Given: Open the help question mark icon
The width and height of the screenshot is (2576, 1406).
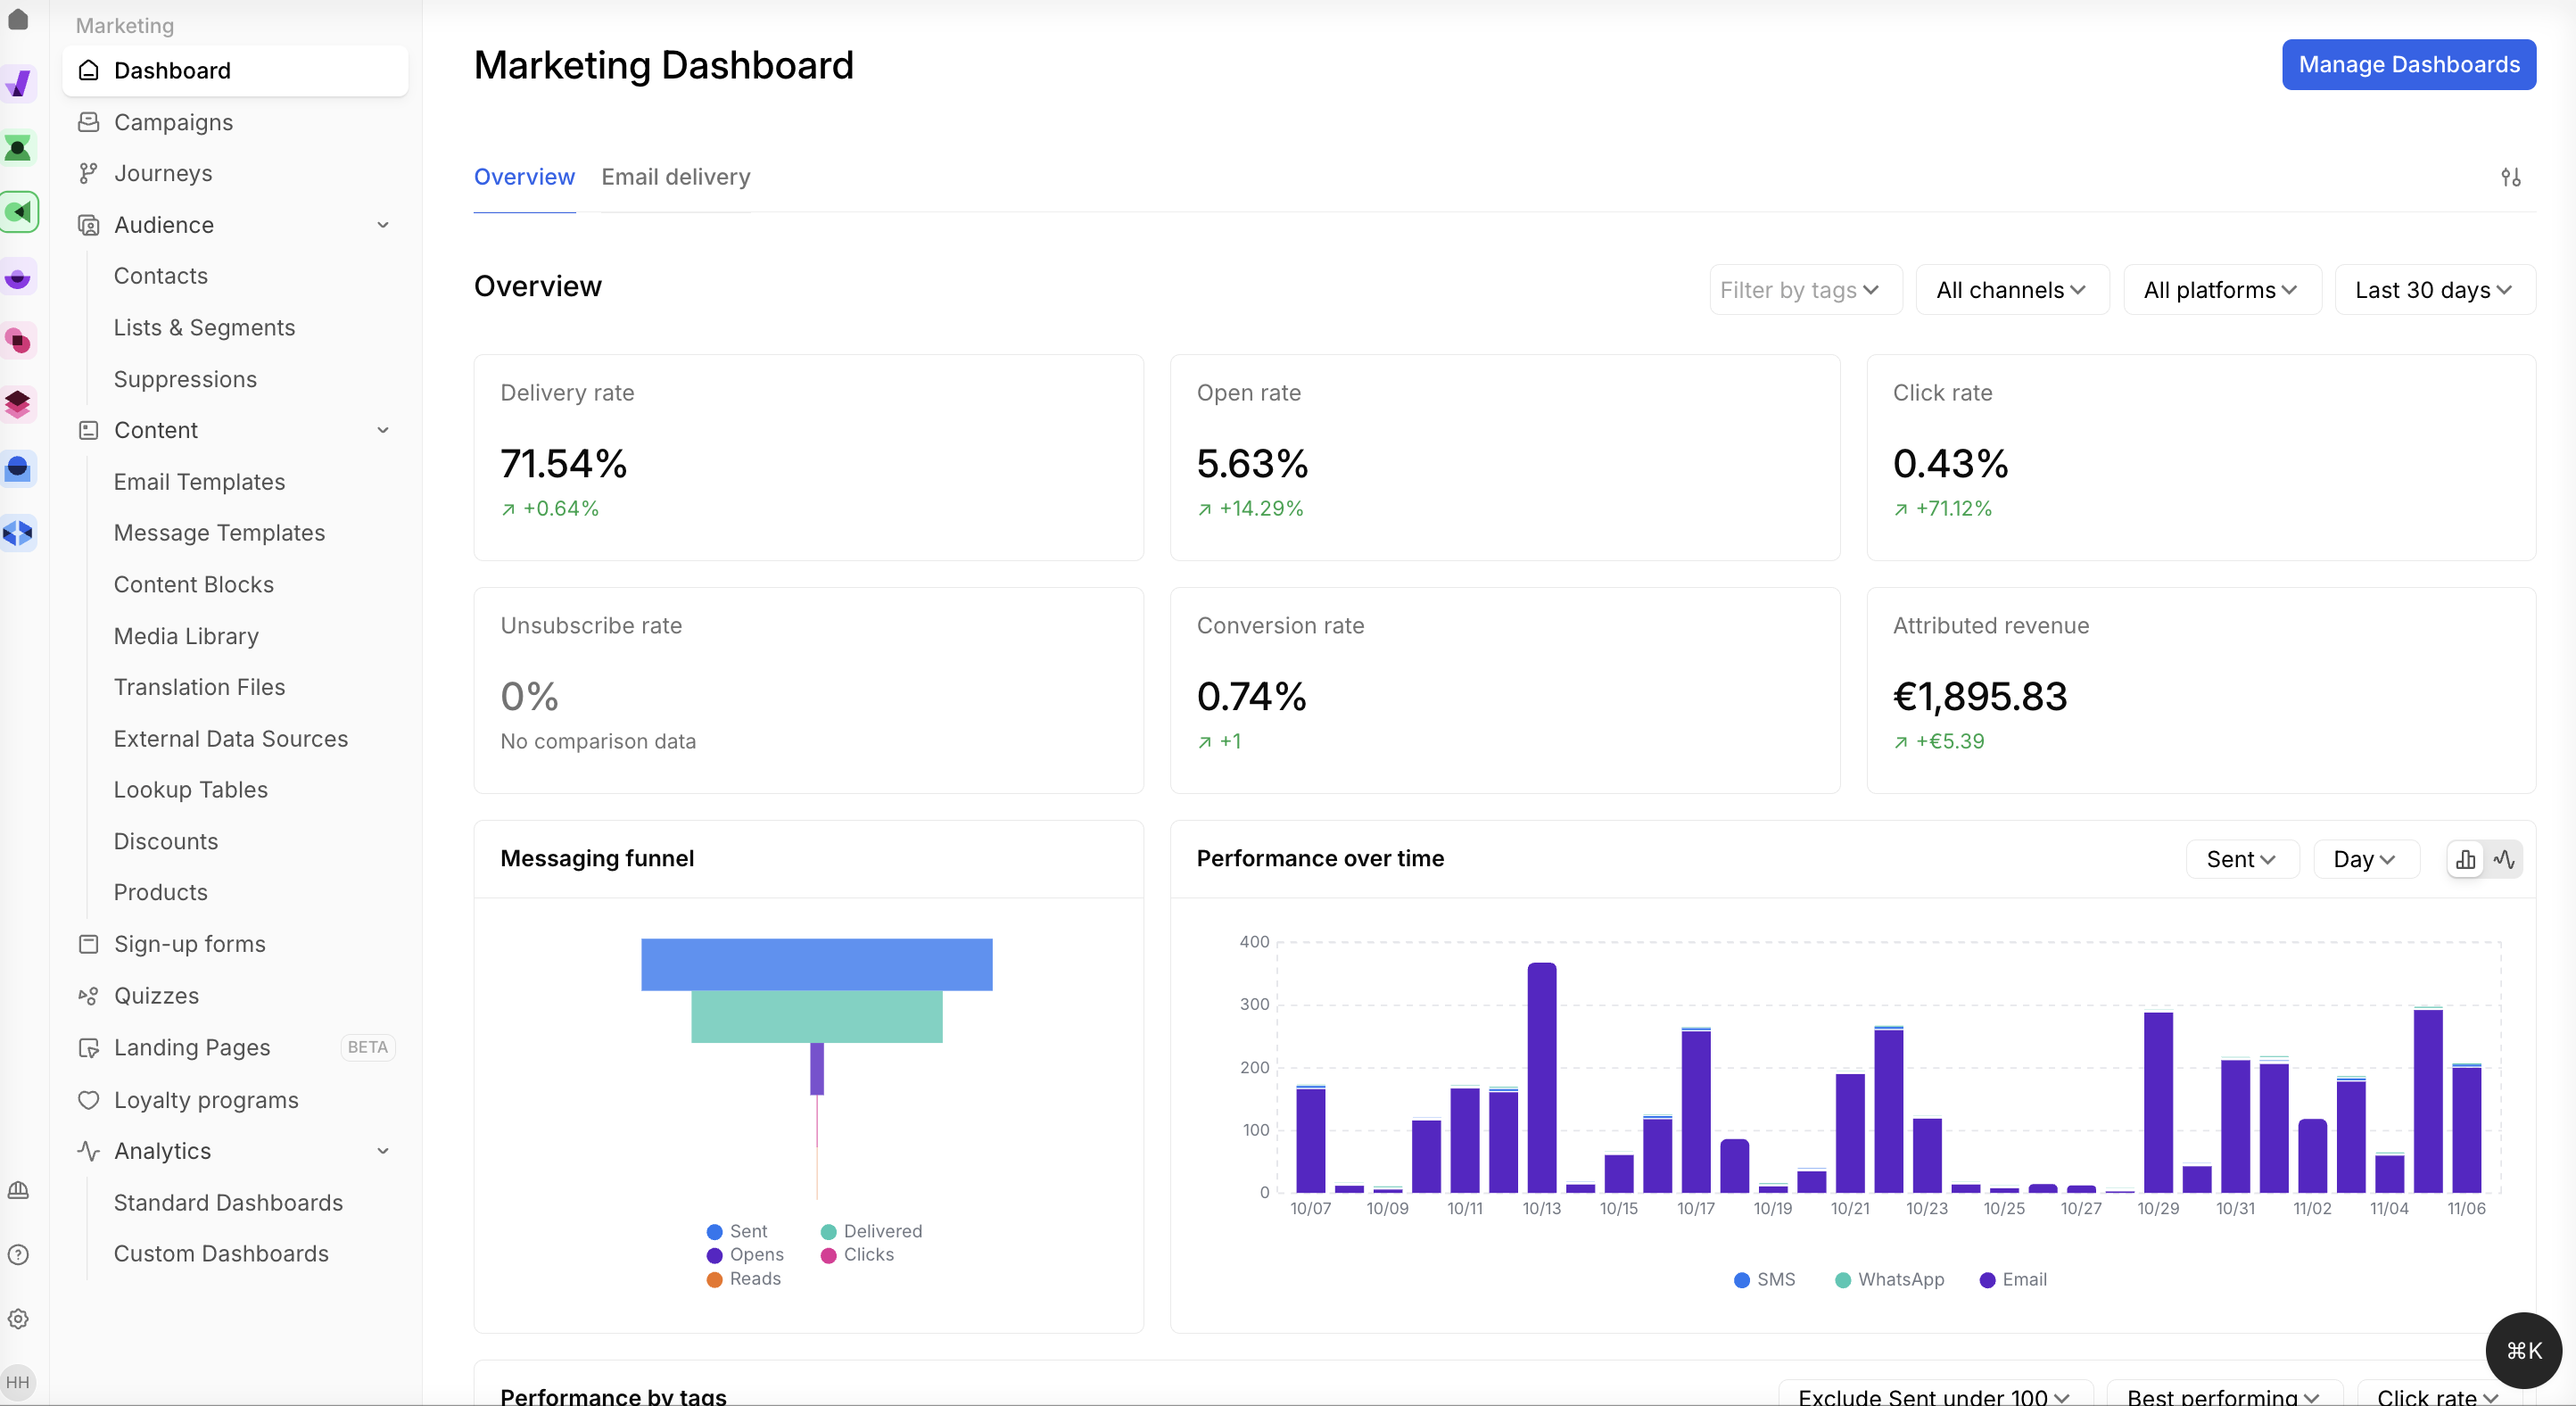Looking at the screenshot, I should point(18,1255).
